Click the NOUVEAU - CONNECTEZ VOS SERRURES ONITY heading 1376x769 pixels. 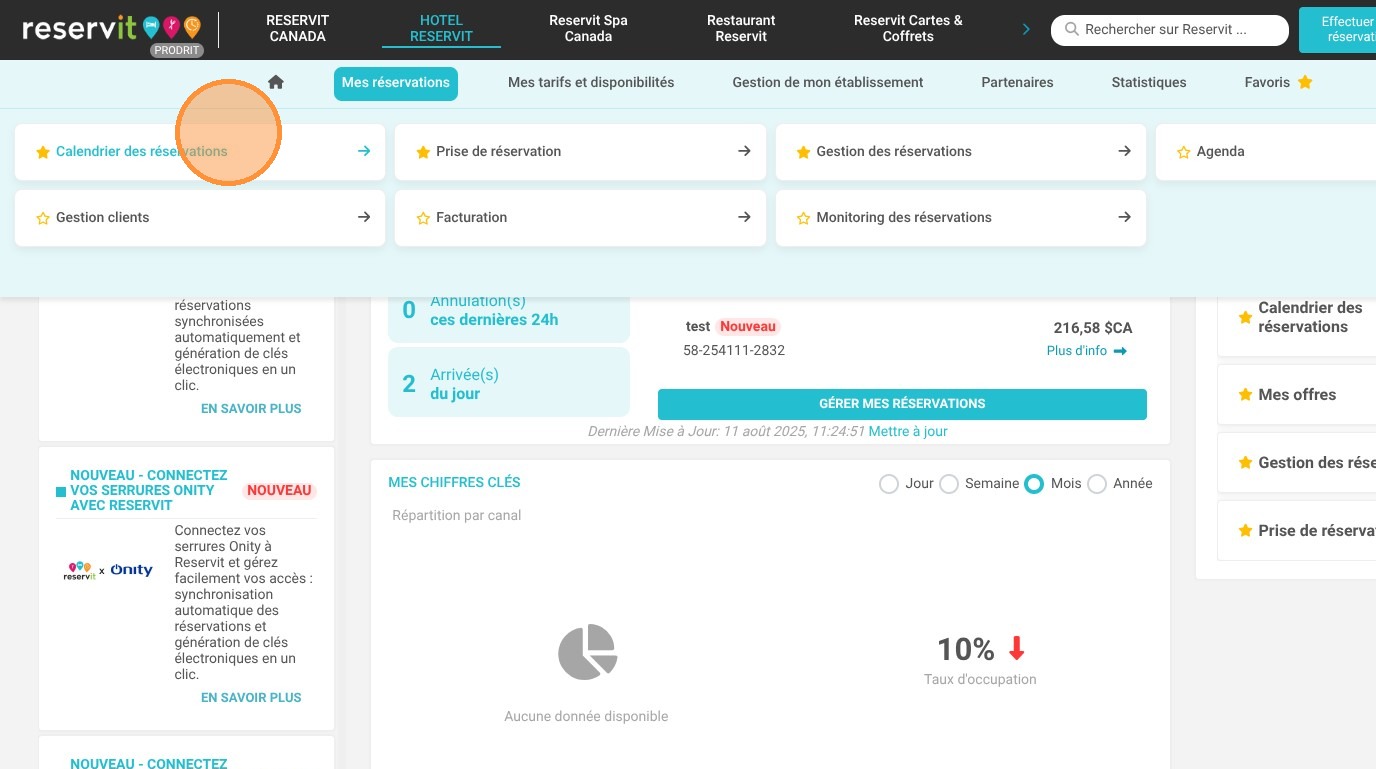pyautogui.click(x=149, y=490)
